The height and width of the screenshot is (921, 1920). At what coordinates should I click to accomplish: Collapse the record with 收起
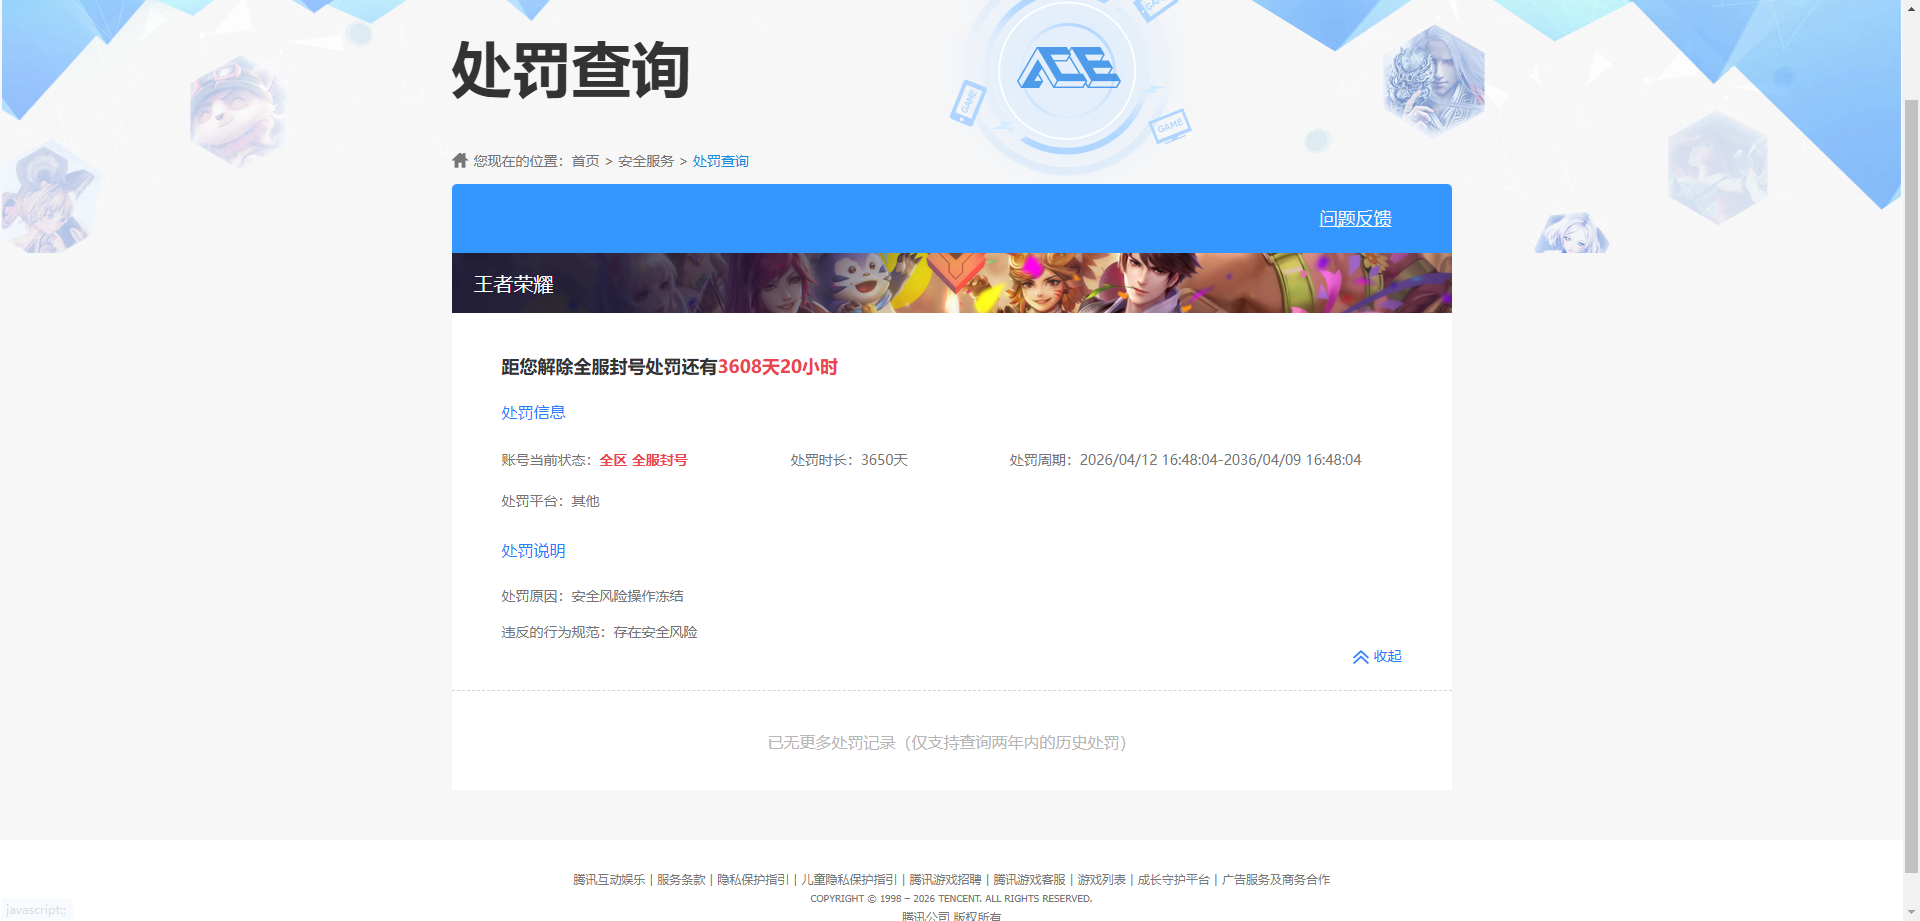pos(1387,656)
